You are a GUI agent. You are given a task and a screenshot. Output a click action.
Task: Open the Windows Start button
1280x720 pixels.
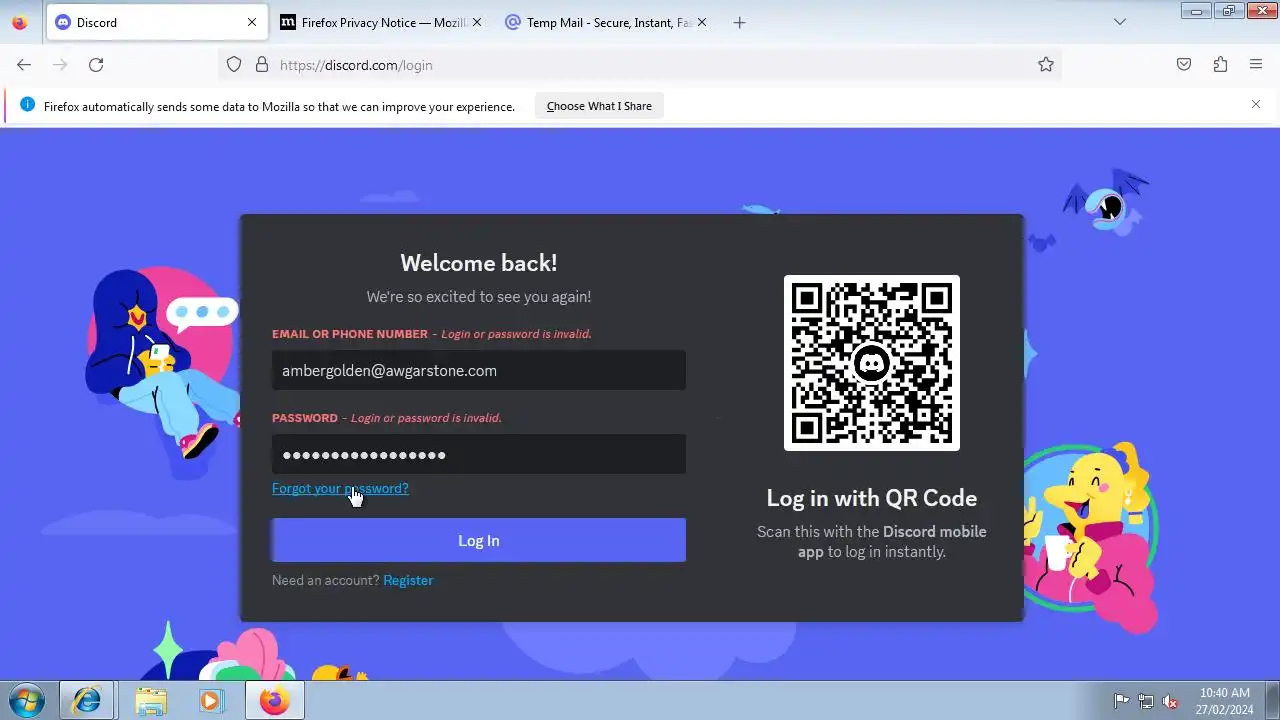[27, 700]
